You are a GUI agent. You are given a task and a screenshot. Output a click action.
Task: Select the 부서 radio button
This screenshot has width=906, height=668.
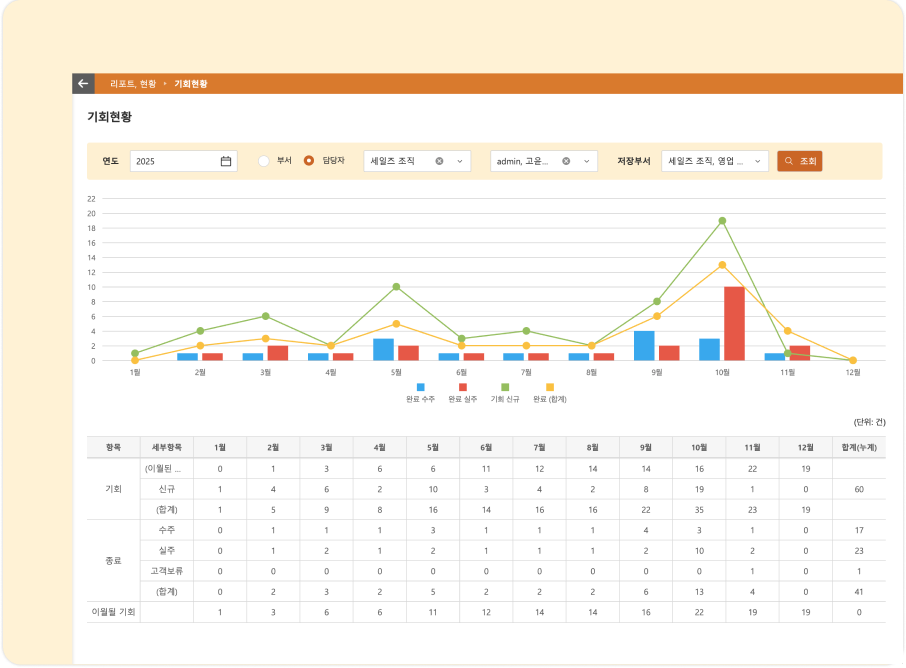coord(264,161)
